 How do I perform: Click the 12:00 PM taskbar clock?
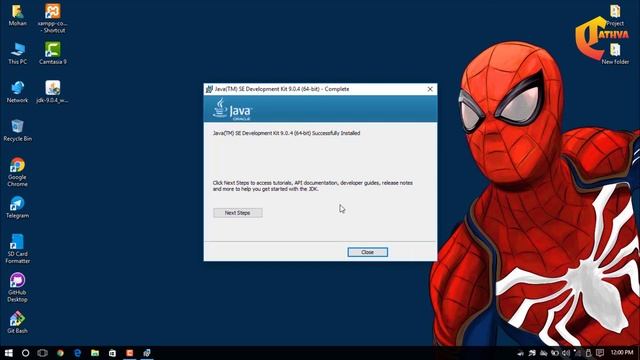[x=622, y=352]
